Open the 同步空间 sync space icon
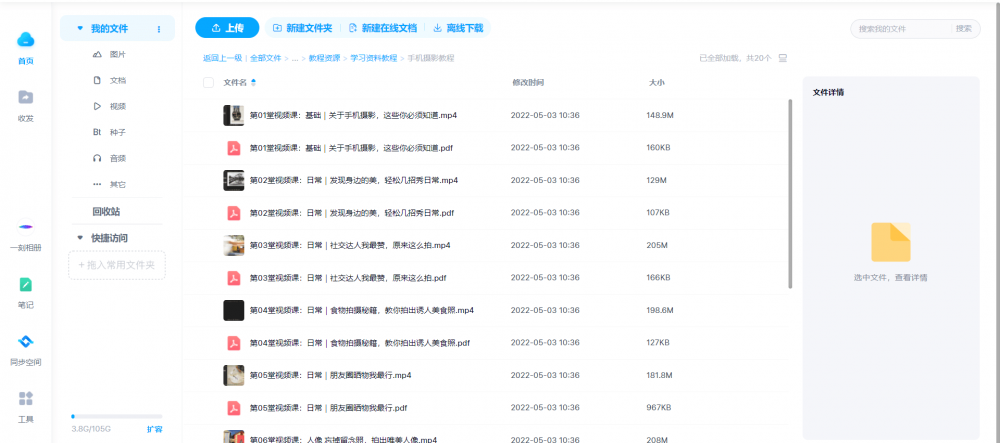Viewport: 1000px width, 443px height. [26, 342]
